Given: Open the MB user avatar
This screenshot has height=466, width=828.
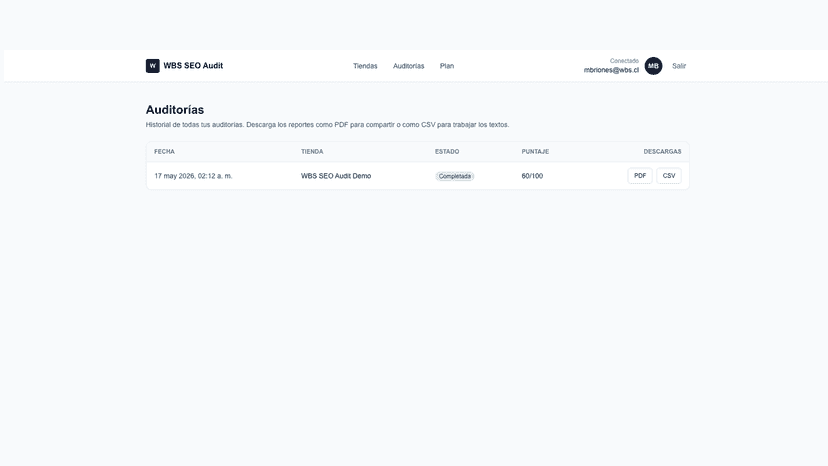Looking at the screenshot, I should 653,66.
